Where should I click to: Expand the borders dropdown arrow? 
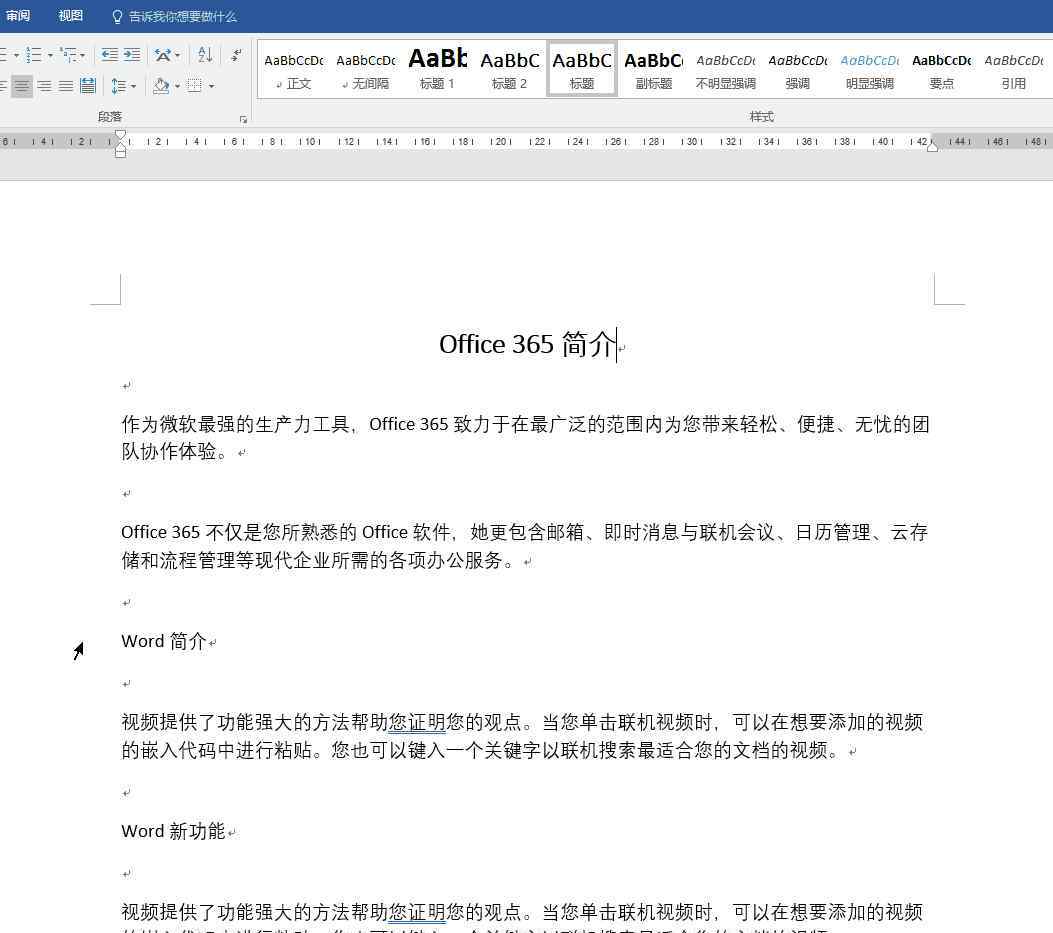pyautogui.click(x=211, y=87)
